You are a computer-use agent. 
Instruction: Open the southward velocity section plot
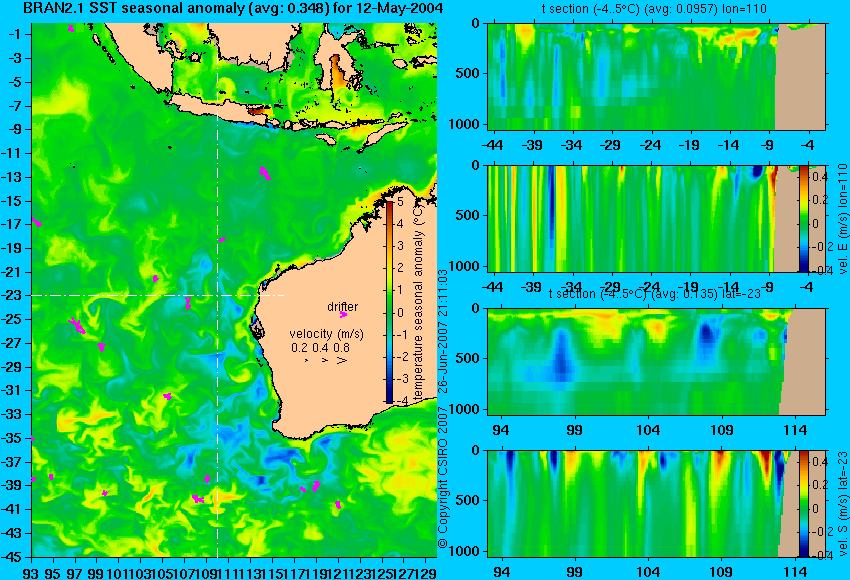[x=656, y=504]
